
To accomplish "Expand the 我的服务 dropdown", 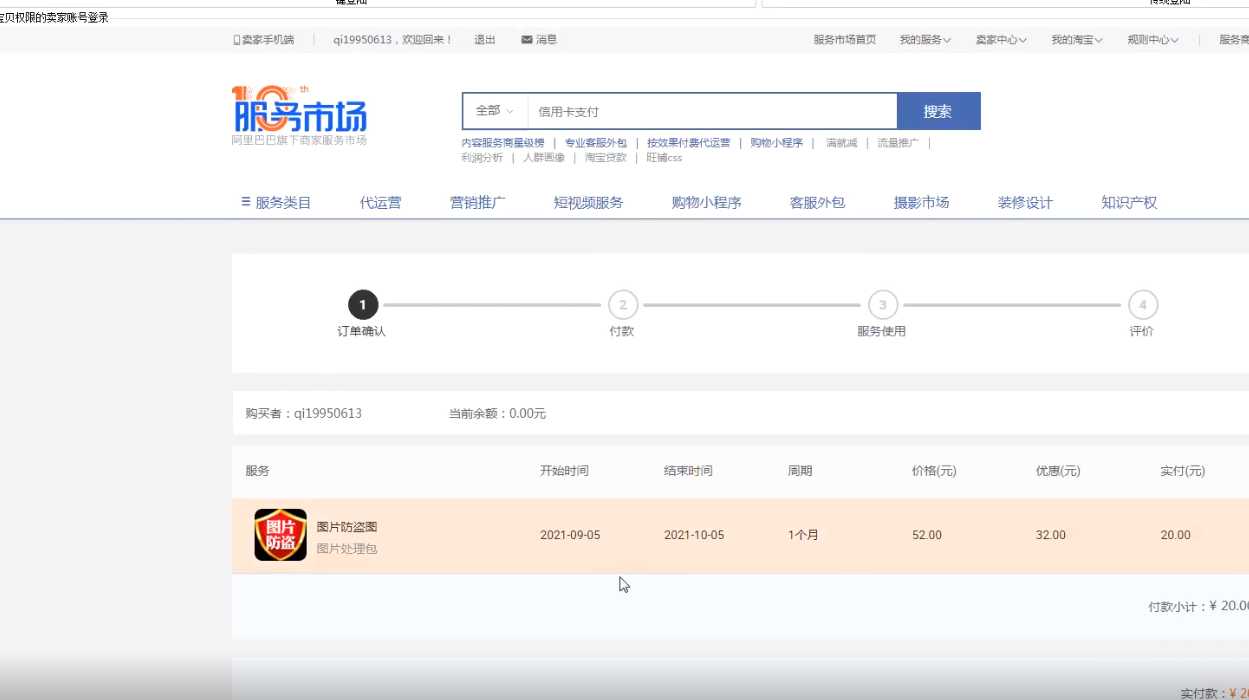I will (x=925, y=40).
